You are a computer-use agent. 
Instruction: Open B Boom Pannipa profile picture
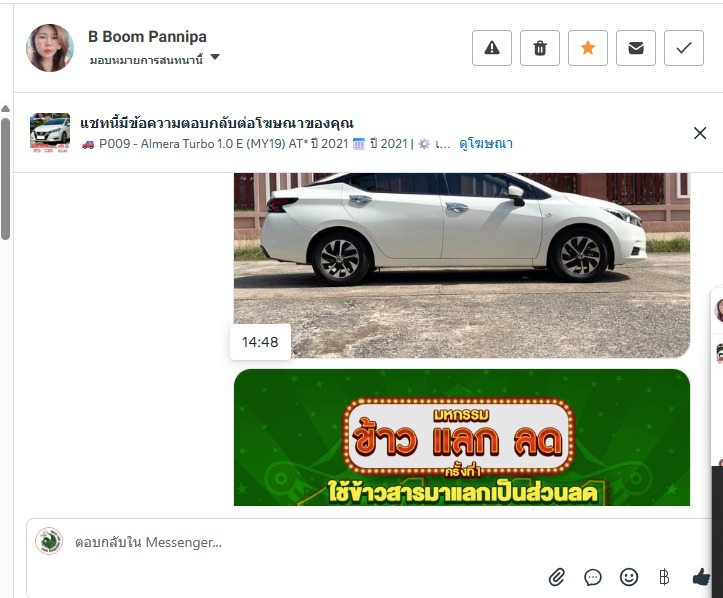tap(50, 48)
